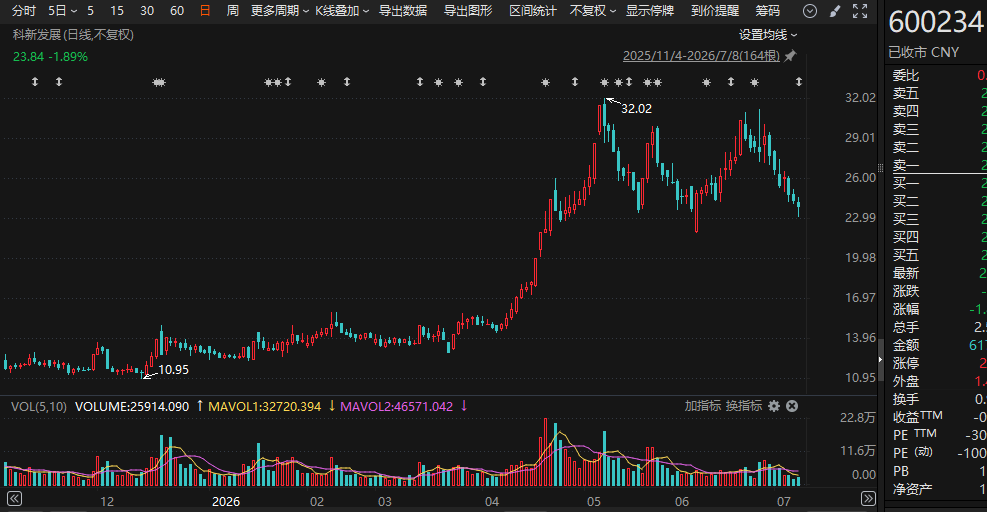The height and width of the screenshot is (512, 987).
Task: Click the 05 month axis label
Action: 594,501
